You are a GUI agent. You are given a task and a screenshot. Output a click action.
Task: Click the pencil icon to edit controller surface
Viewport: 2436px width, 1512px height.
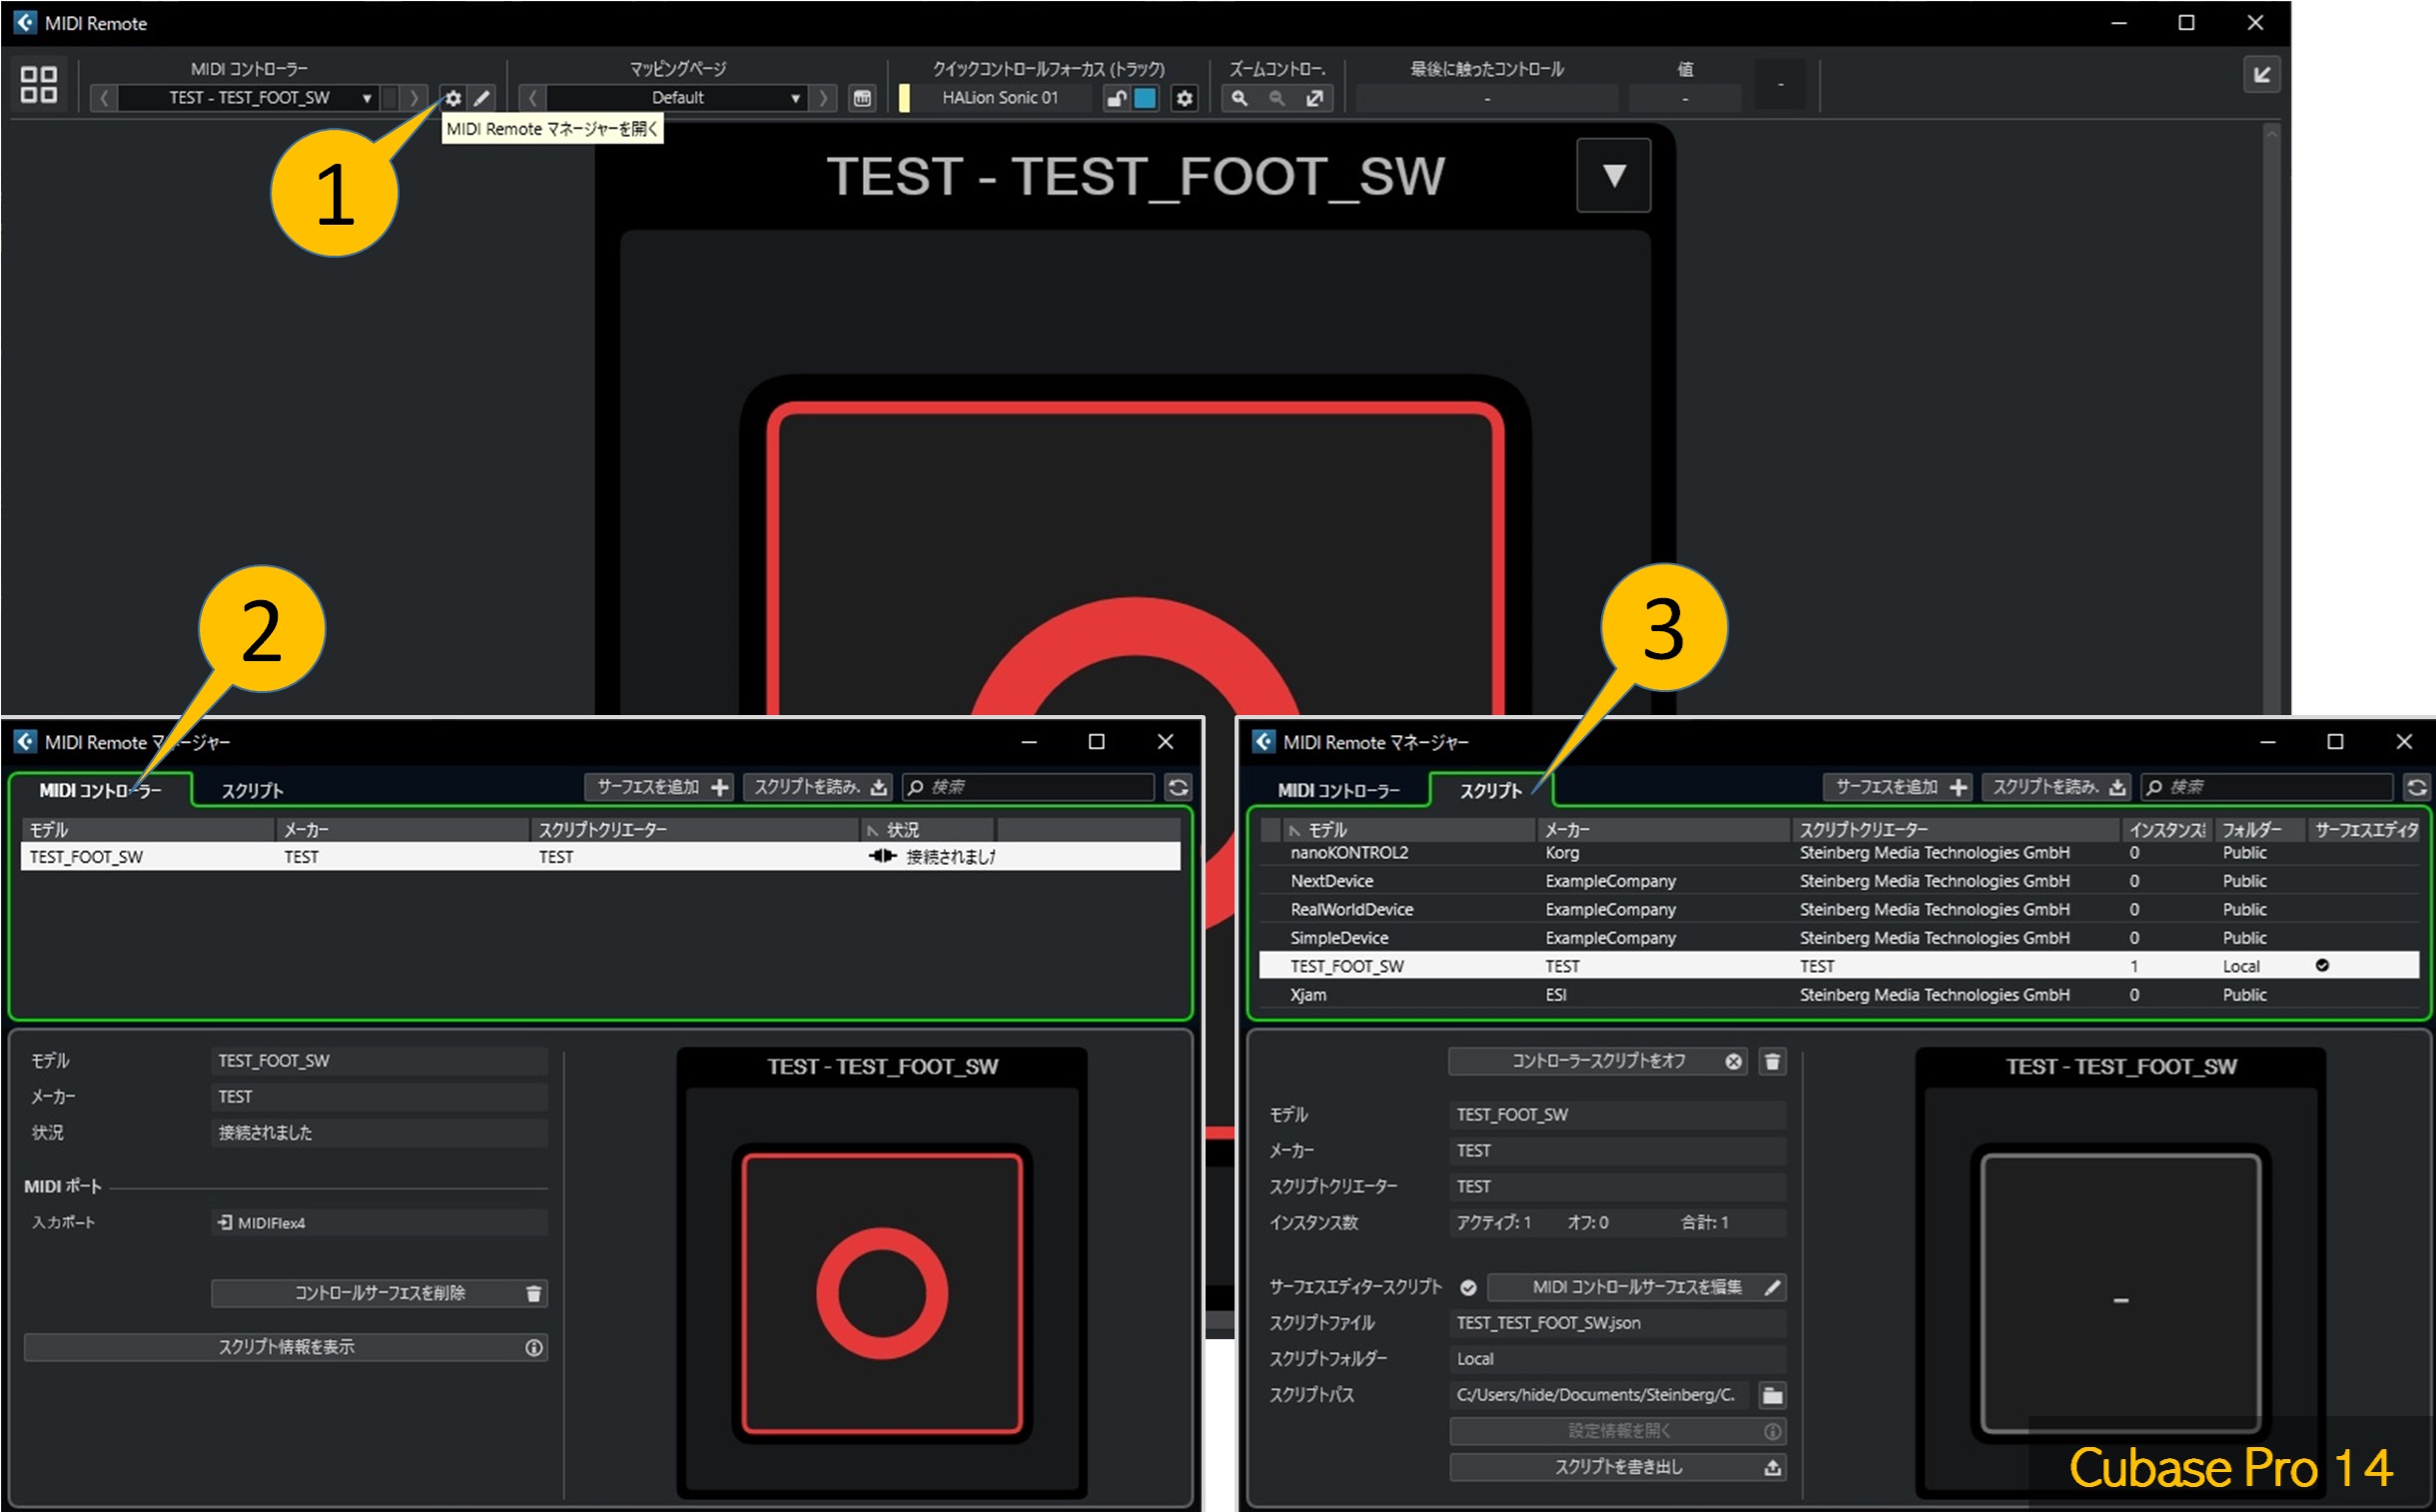pos(482,98)
